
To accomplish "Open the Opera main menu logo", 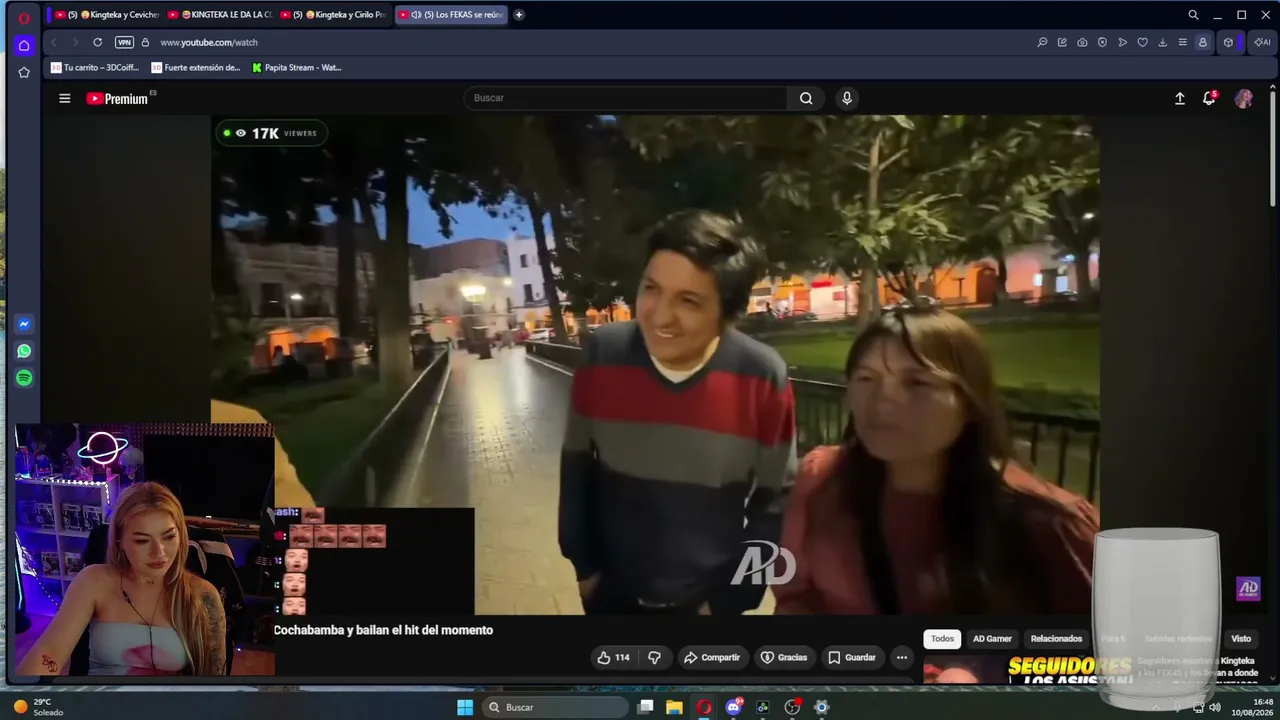I will (24, 17).
